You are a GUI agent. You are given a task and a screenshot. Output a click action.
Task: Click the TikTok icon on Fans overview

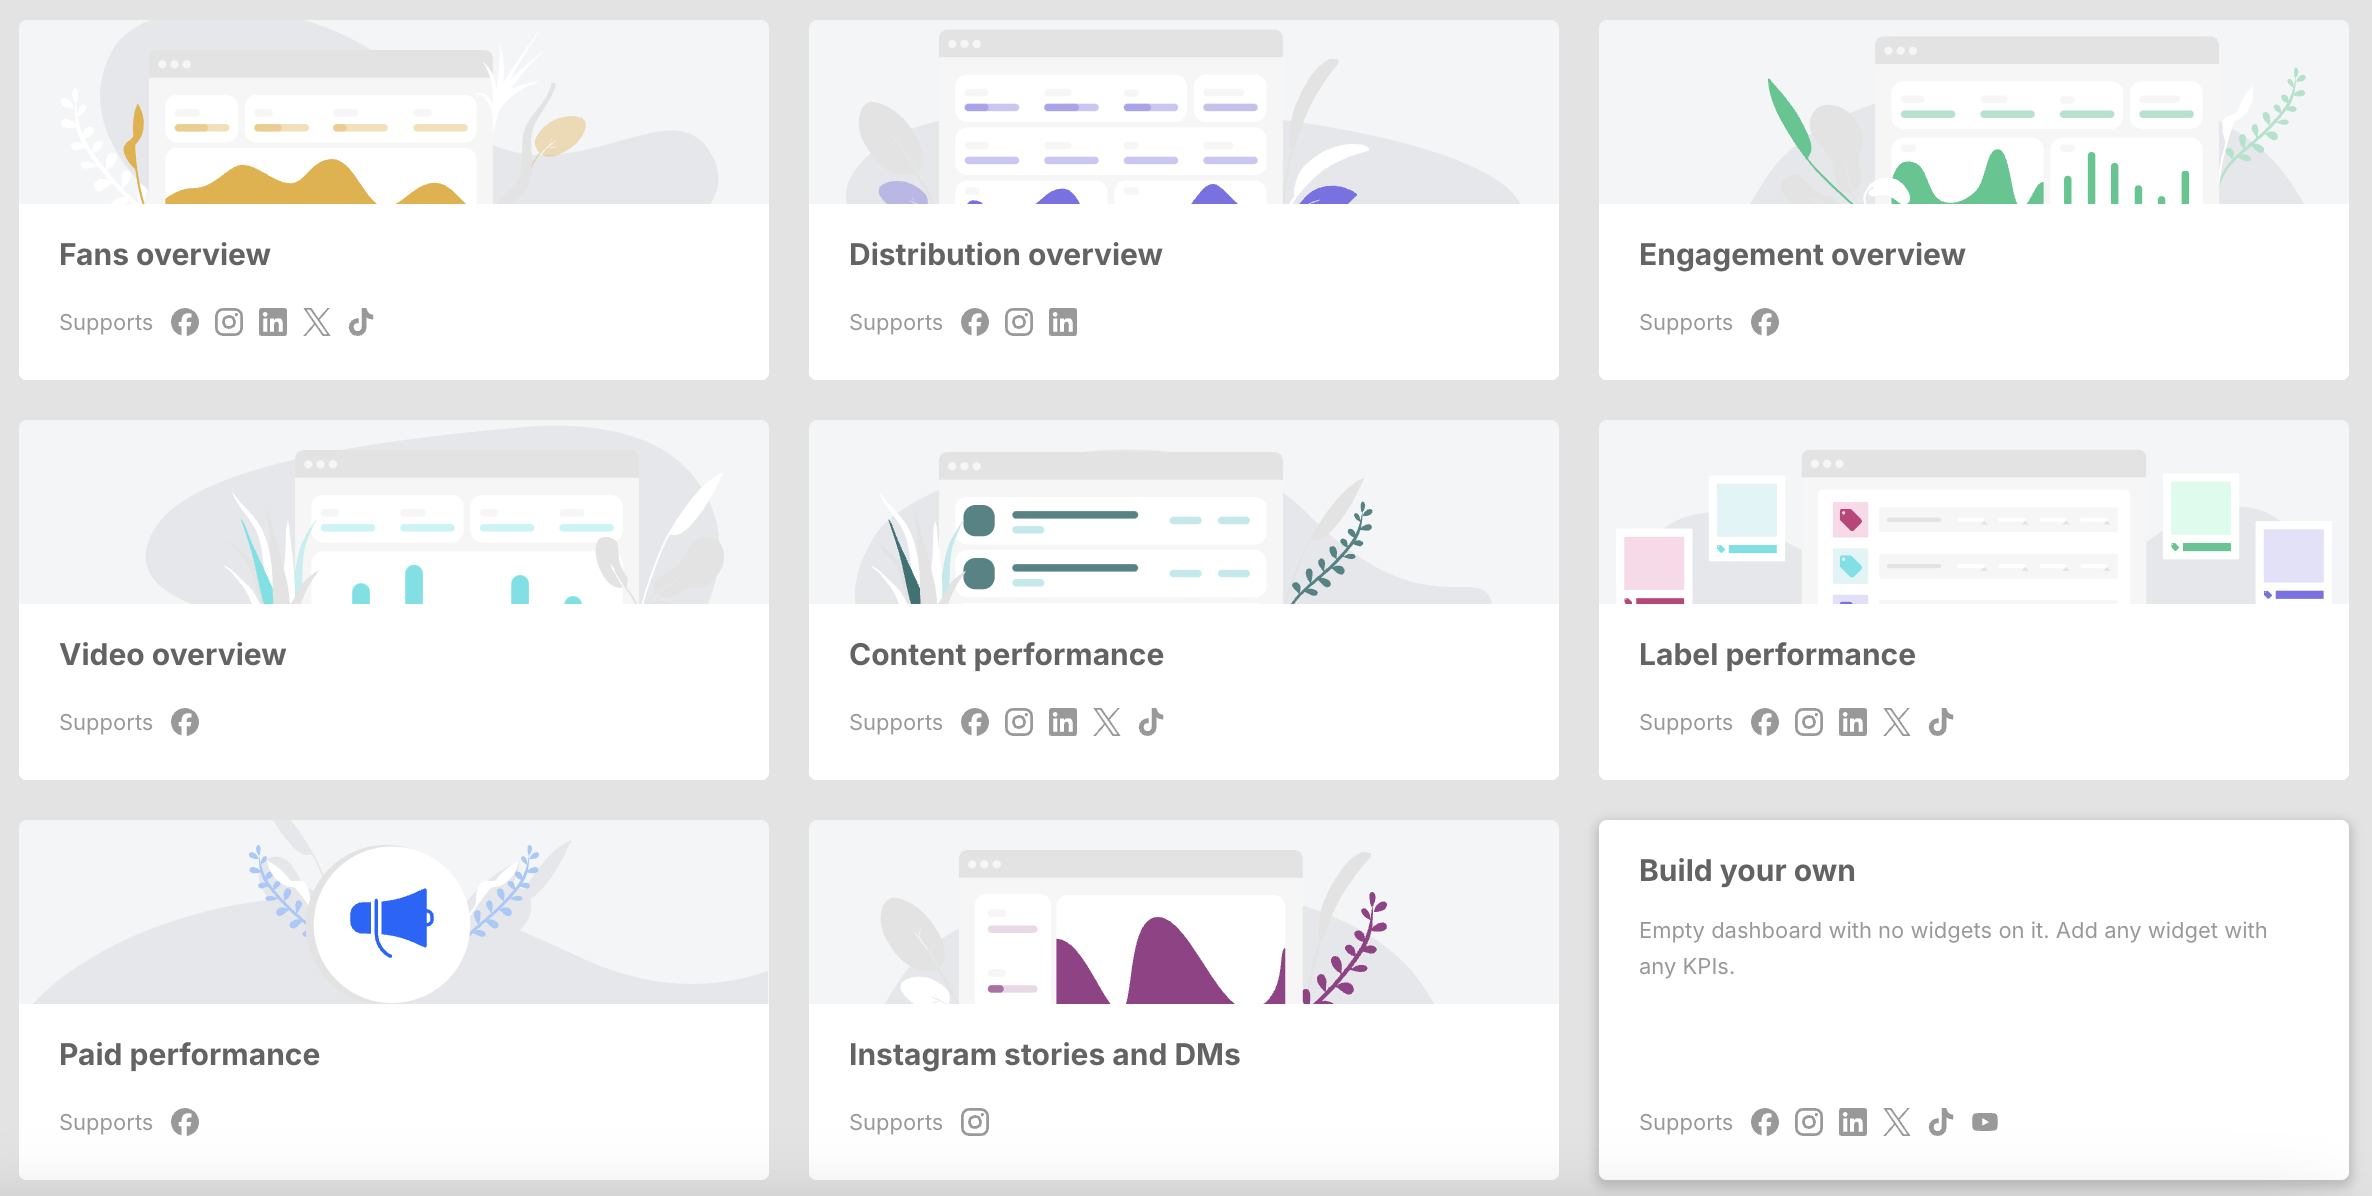[362, 322]
